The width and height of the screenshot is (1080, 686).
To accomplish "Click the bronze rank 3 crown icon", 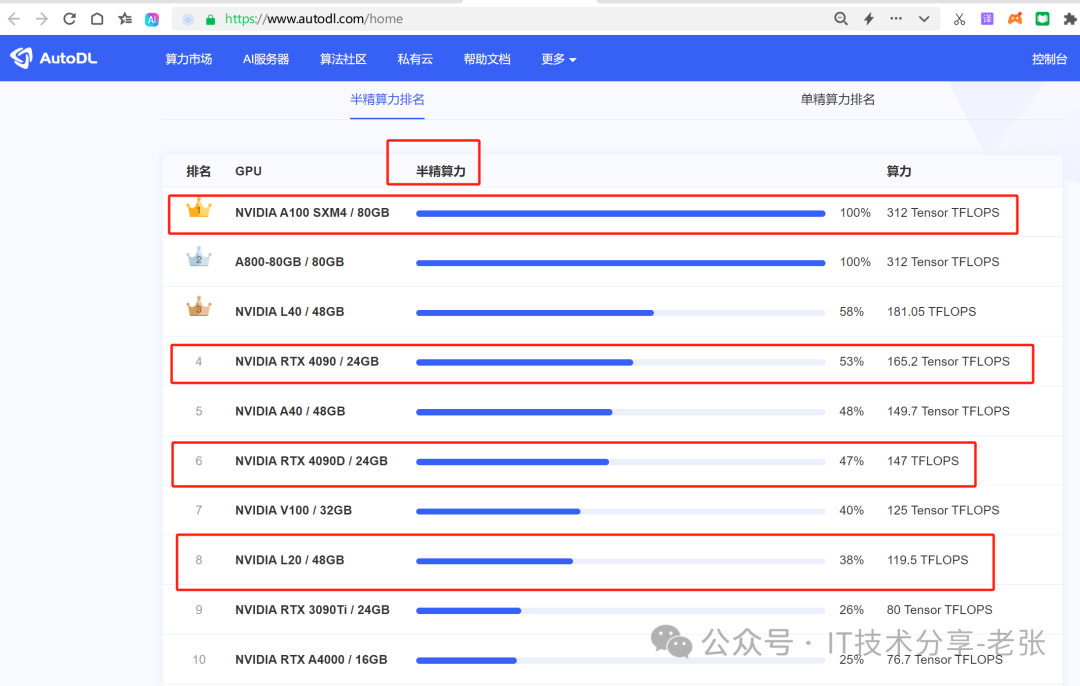I will 199,307.
